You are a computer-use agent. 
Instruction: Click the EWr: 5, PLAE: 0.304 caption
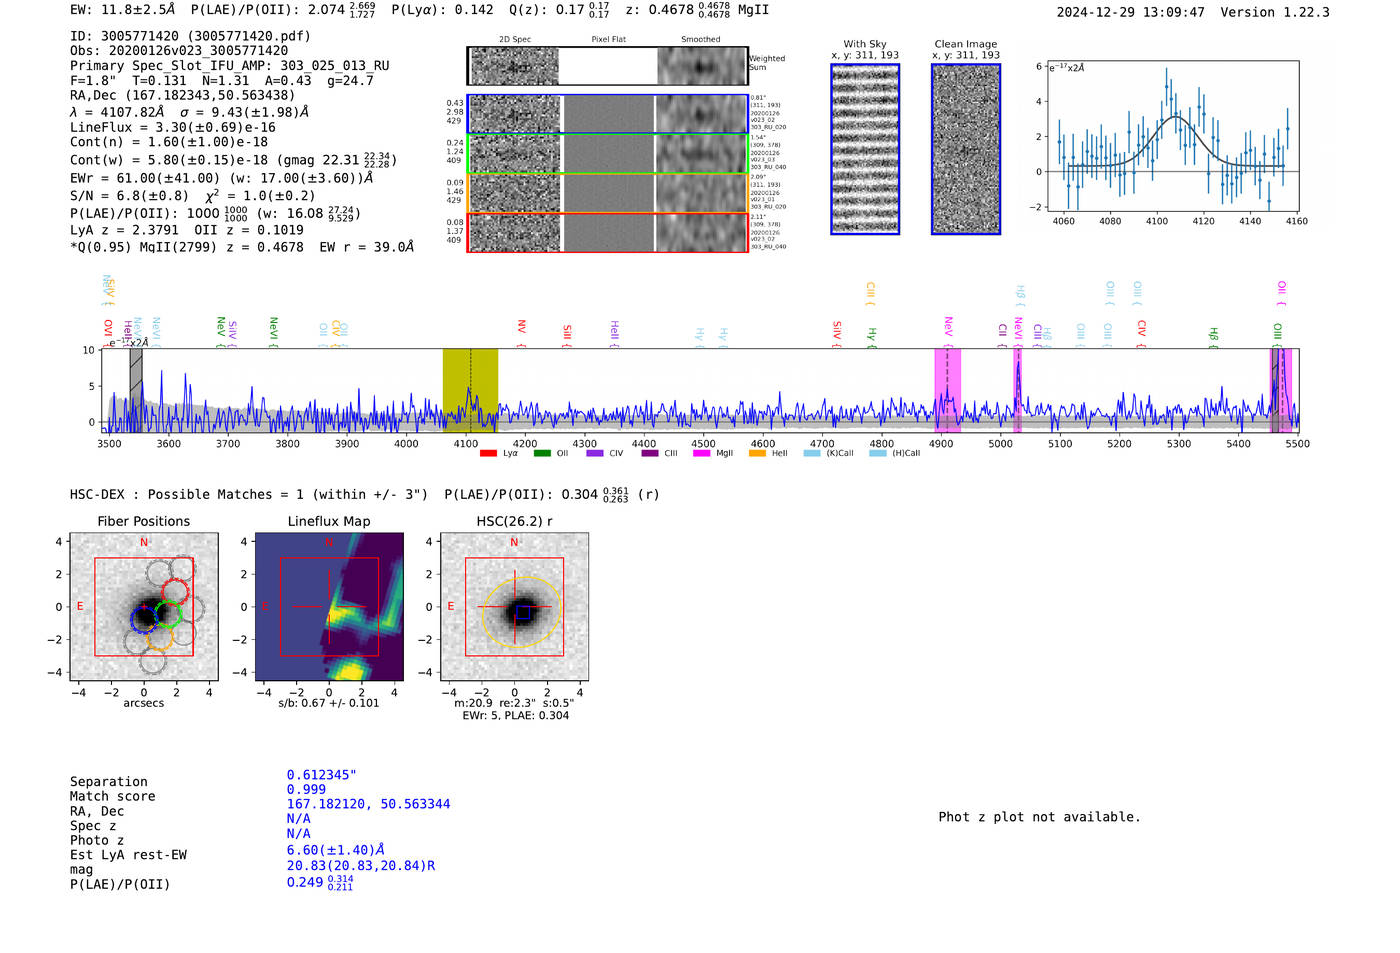click(x=515, y=716)
